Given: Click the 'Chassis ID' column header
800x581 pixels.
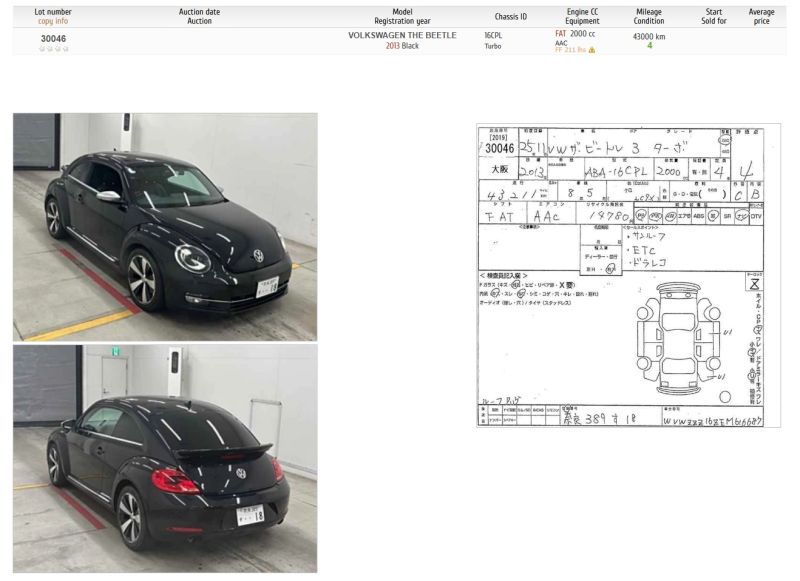Looking at the screenshot, I should [x=511, y=16].
